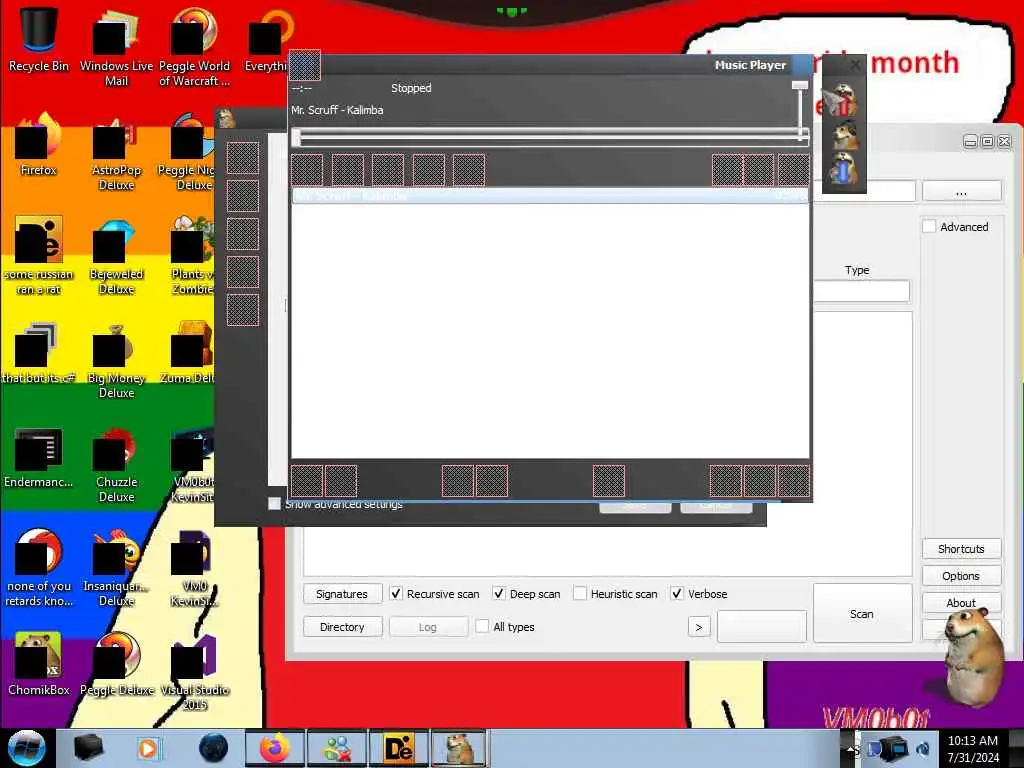Image resolution: width=1024 pixels, height=768 pixels.
Task: Check the All types checkbox
Action: (482, 626)
